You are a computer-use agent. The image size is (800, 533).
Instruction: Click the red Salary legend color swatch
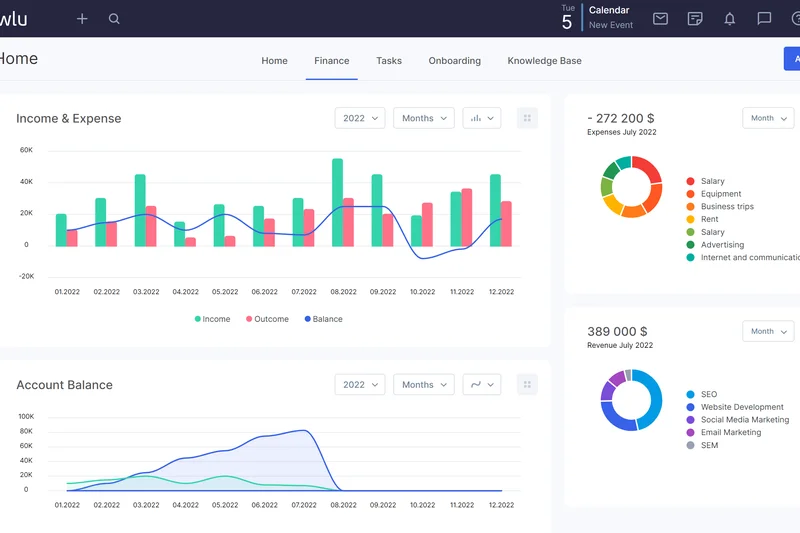click(690, 182)
